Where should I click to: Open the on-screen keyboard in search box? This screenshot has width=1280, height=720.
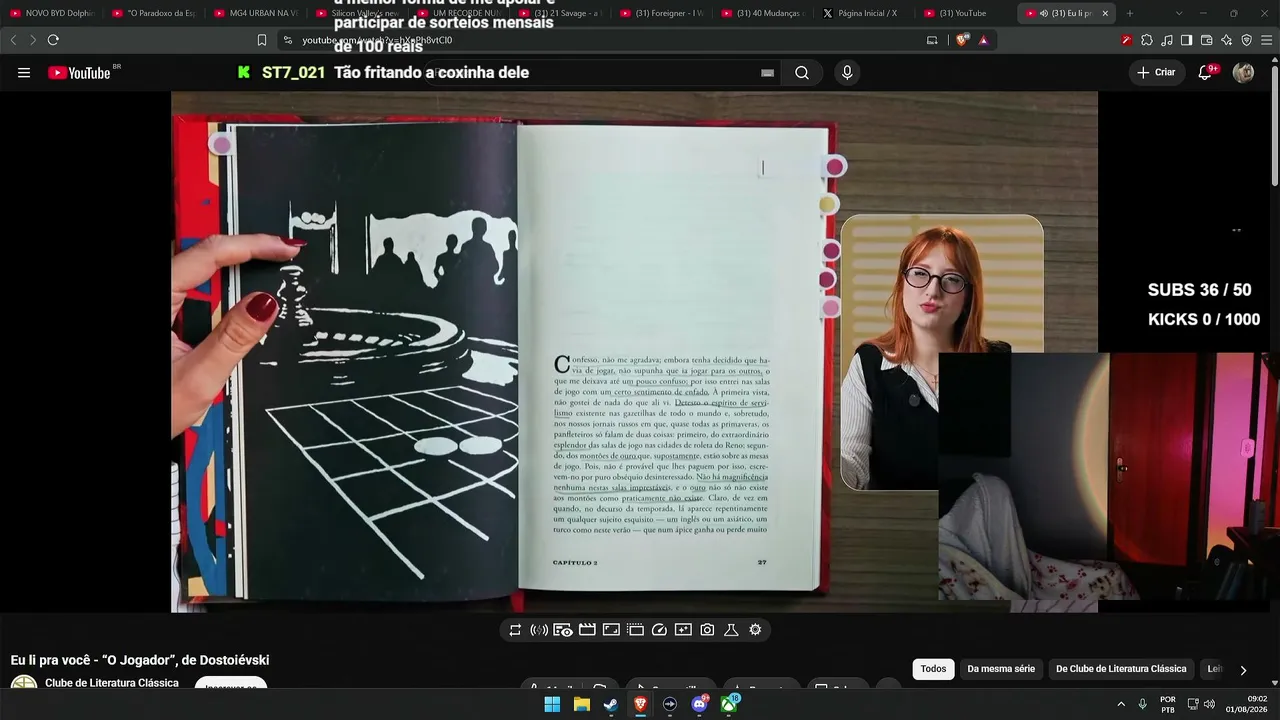point(767,73)
